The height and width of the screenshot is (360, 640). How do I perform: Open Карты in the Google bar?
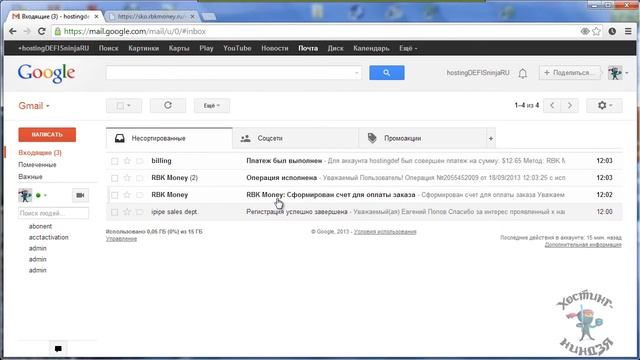tap(179, 48)
